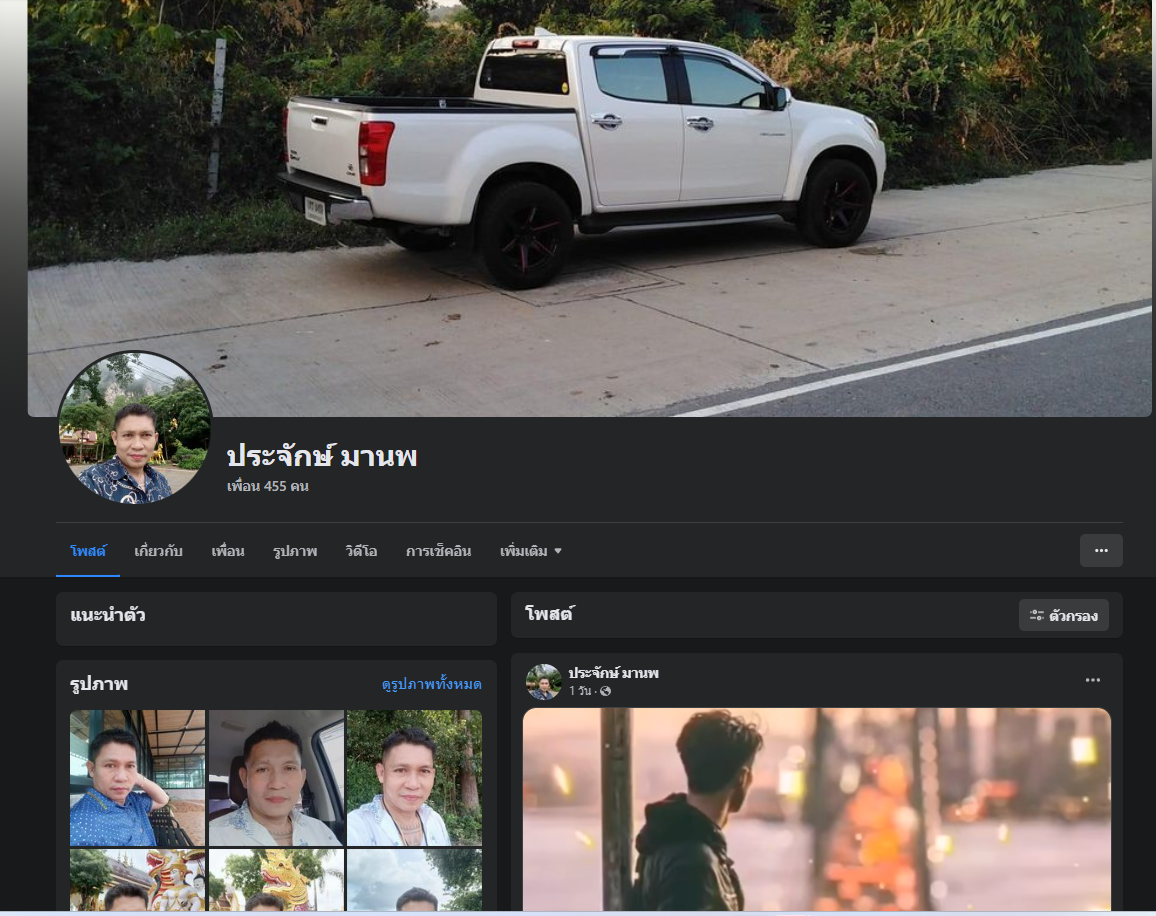This screenshot has width=1156, height=916.
Task: Expand the เพิ่มเติม dropdown
Action: pyautogui.click(x=531, y=551)
